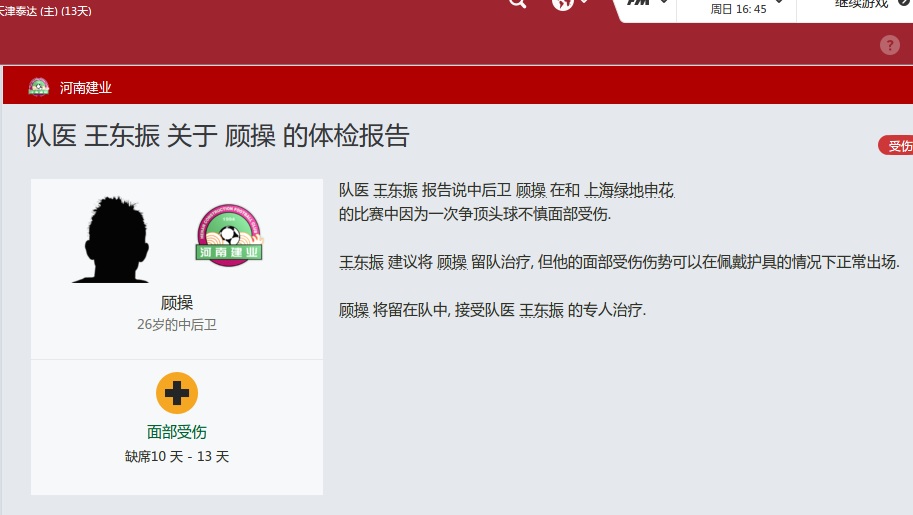Open the search magnifier icon

[517, 3]
